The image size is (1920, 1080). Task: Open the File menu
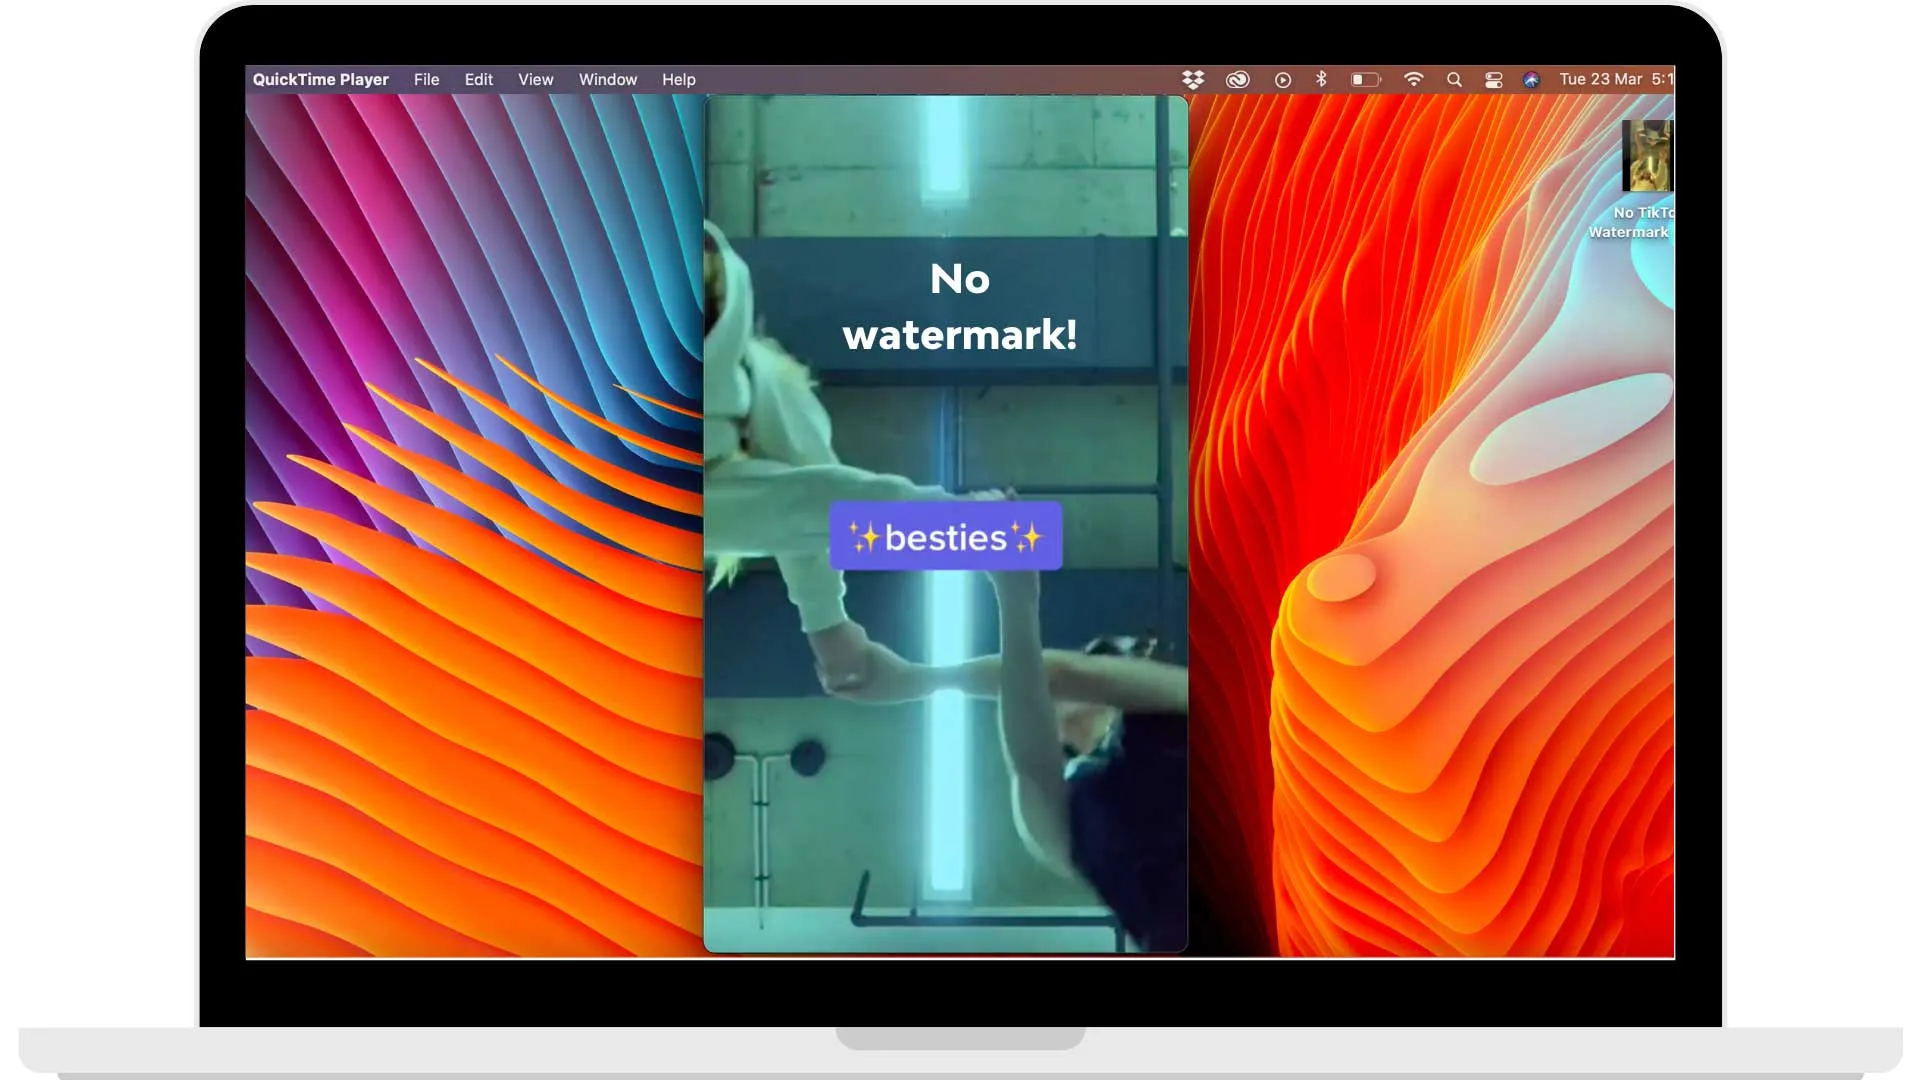pyautogui.click(x=426, y=80)
